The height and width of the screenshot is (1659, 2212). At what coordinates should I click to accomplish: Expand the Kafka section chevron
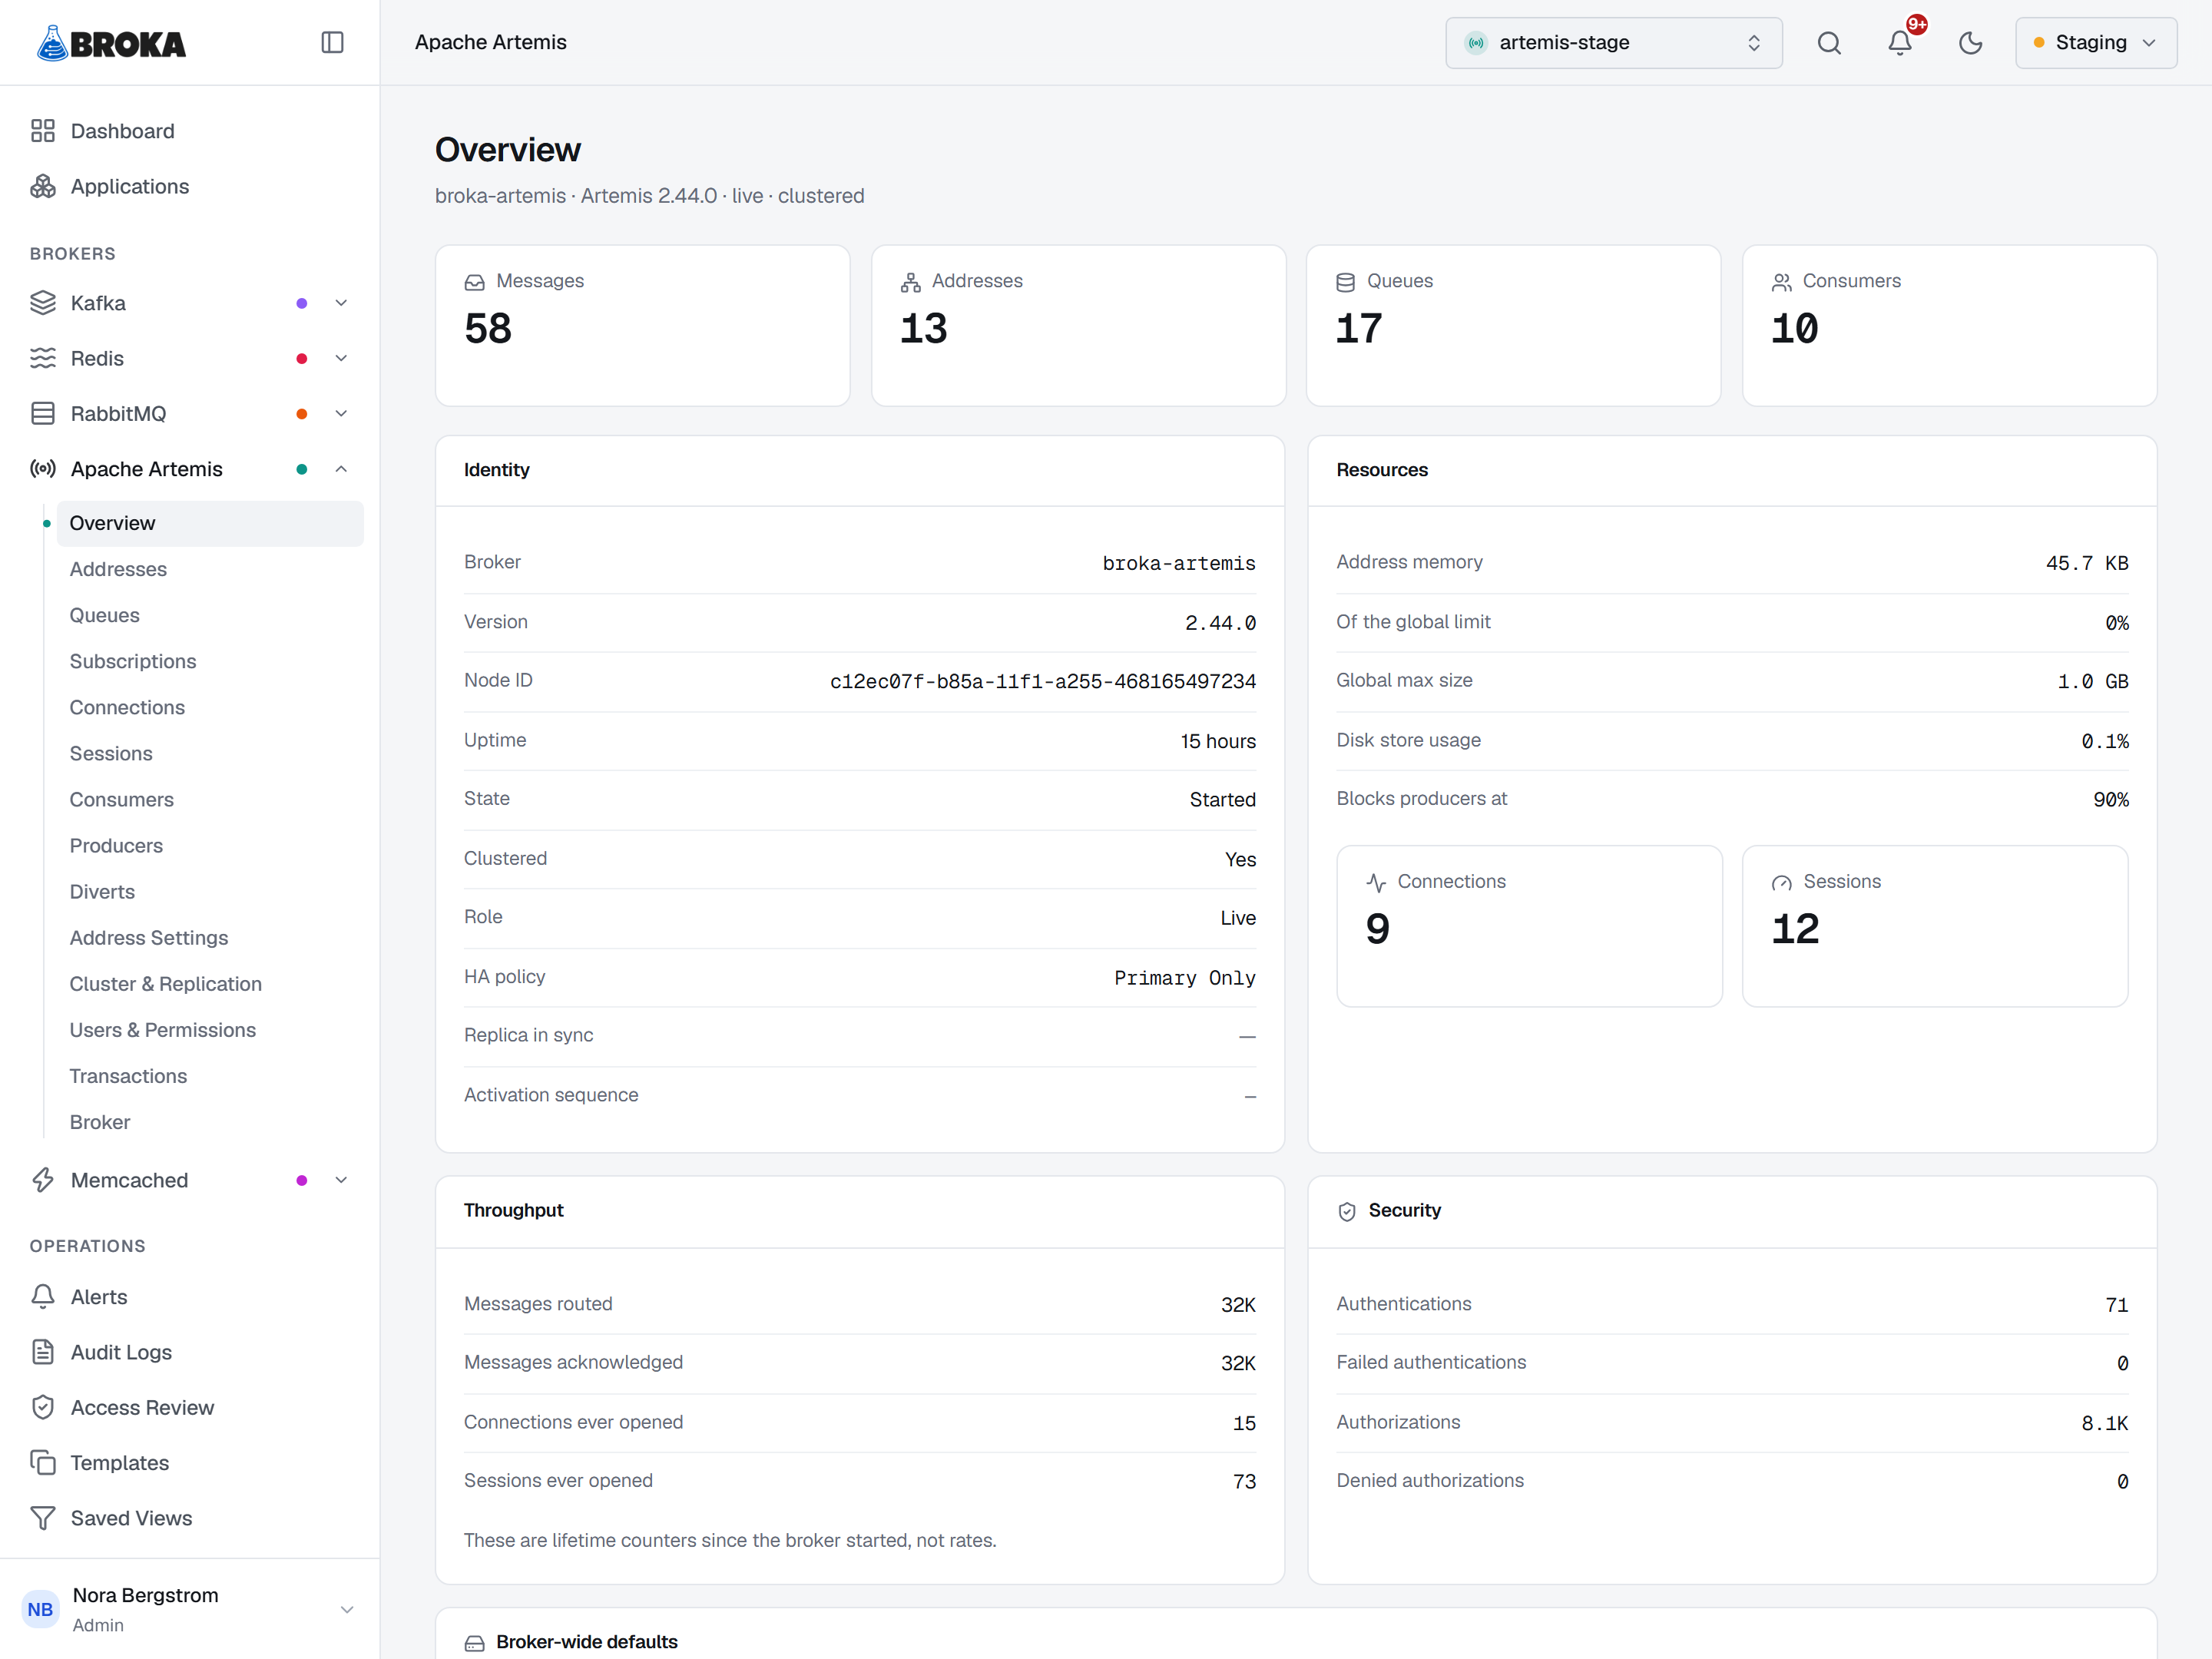tap(341, 303)
